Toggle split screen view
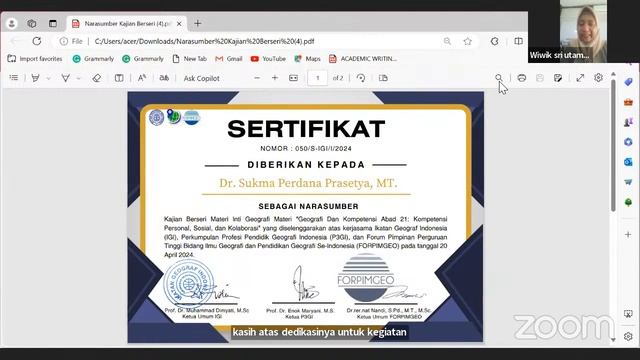Image resolution: width=640 pixels, height=360 pixels. point(518,41)
